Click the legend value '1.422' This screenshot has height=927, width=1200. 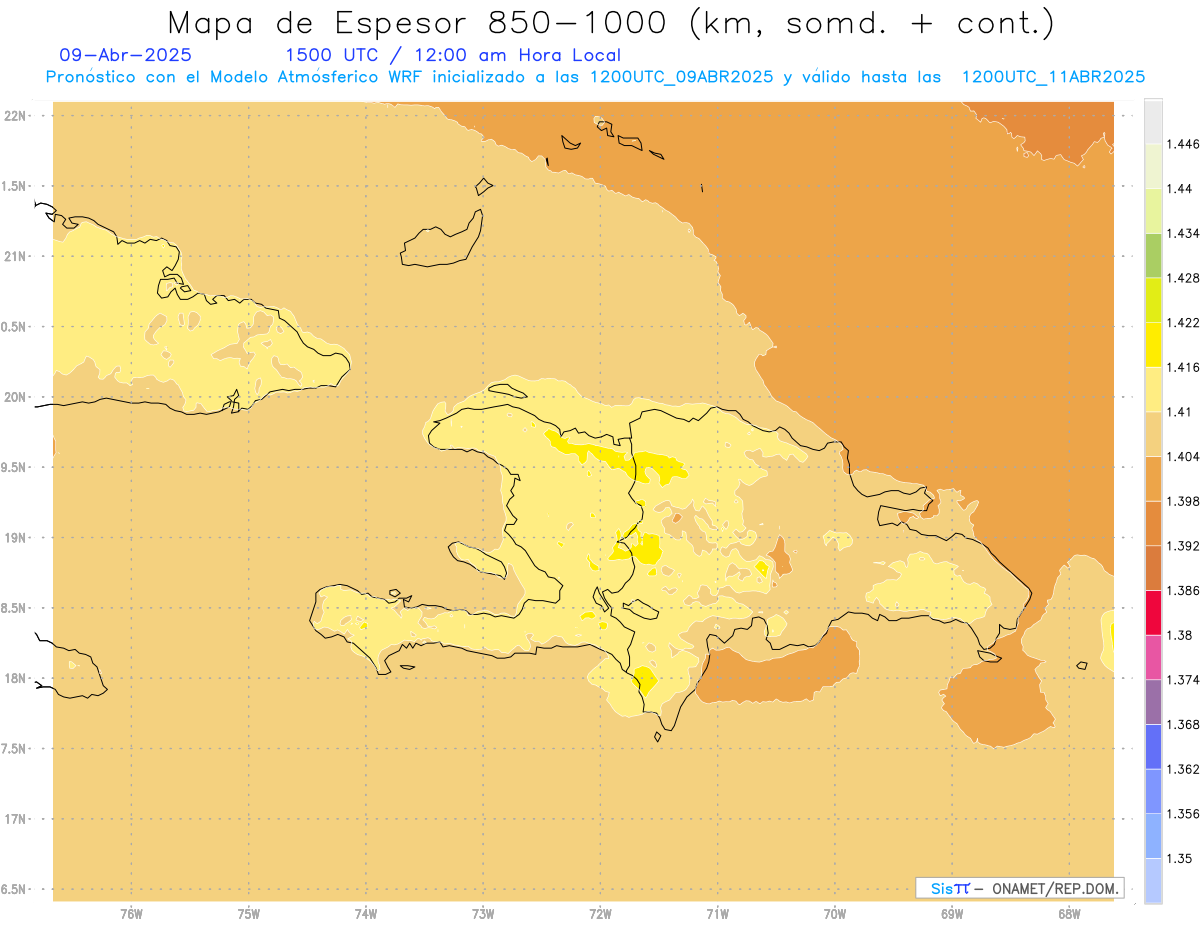1185,322
